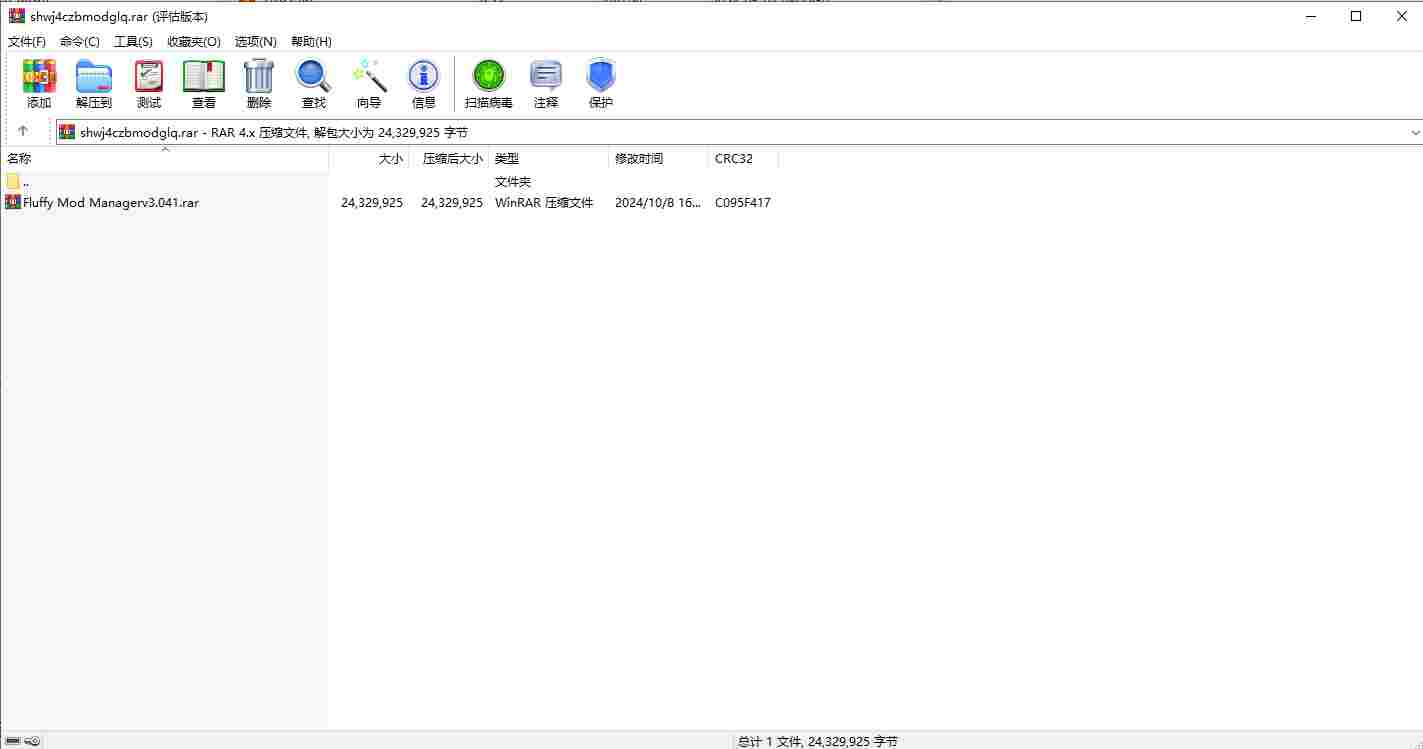Open the 帮助(H) menu

[311, 41]
